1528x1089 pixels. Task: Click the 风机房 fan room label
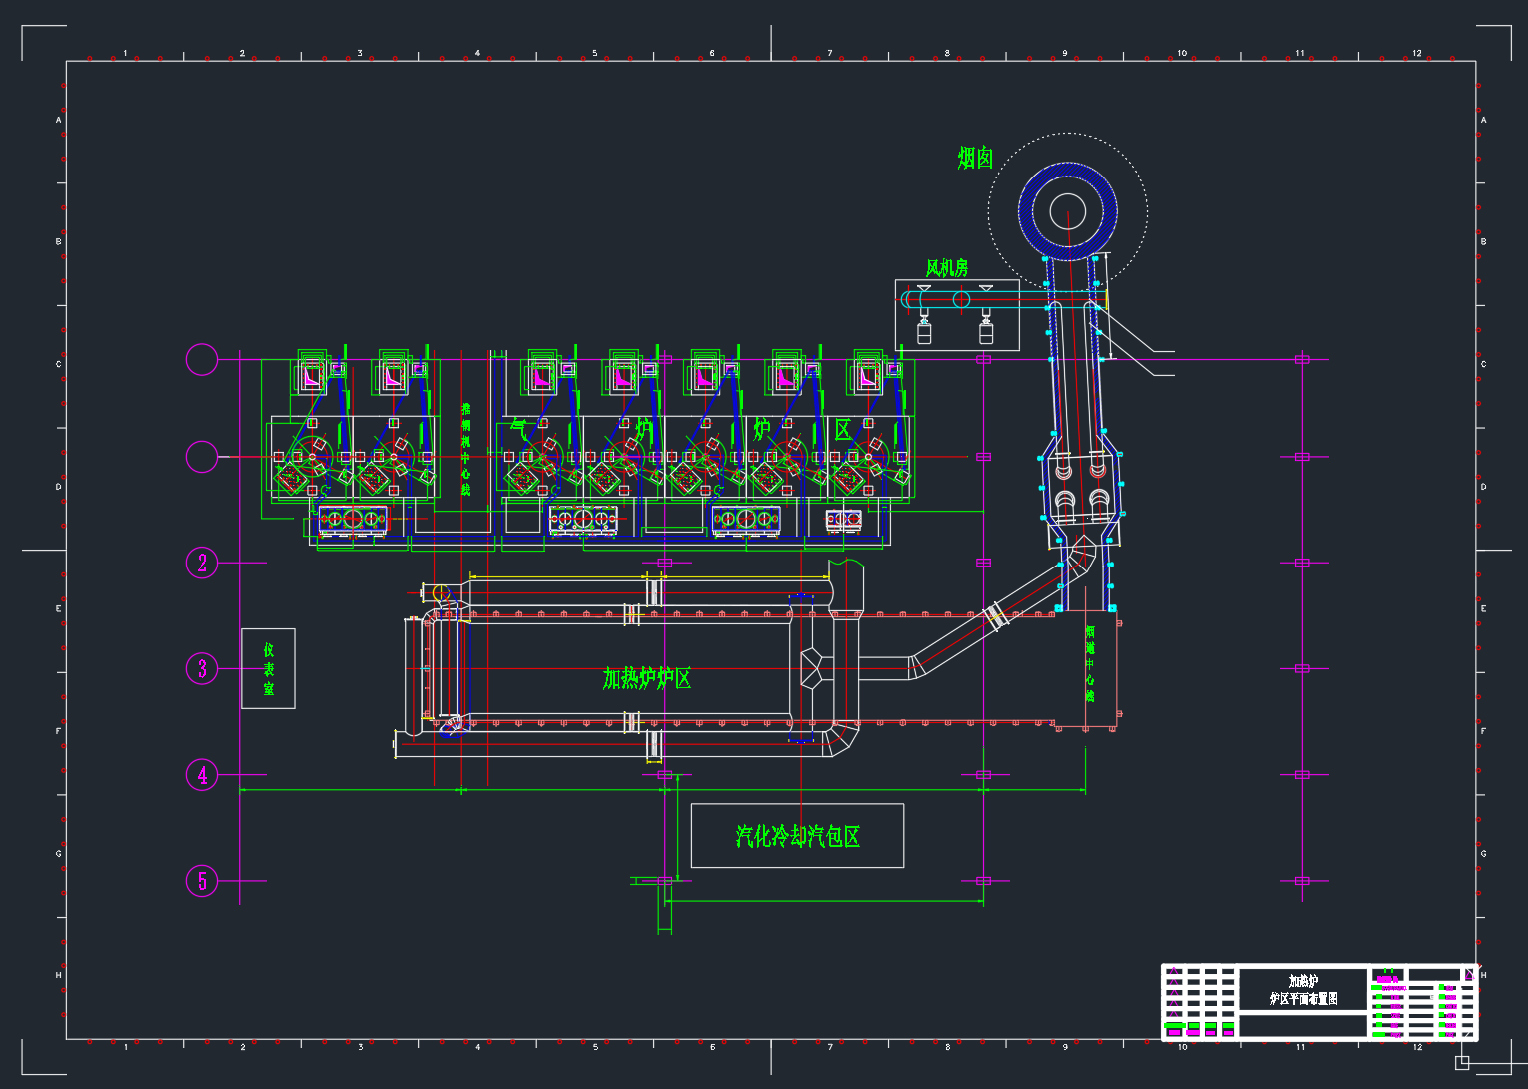point(946,268)
